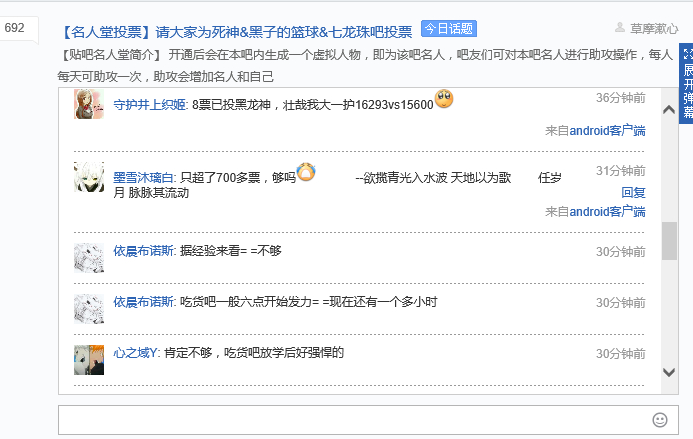The width and height of the screenshot is (693, 439).
Task: Click android客户端 link under 31分钟前 comment
Action: [607, 211]
